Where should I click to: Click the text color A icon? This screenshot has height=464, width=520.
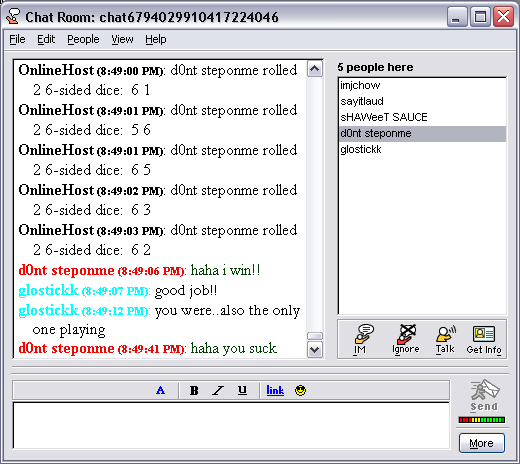point(160,390)
